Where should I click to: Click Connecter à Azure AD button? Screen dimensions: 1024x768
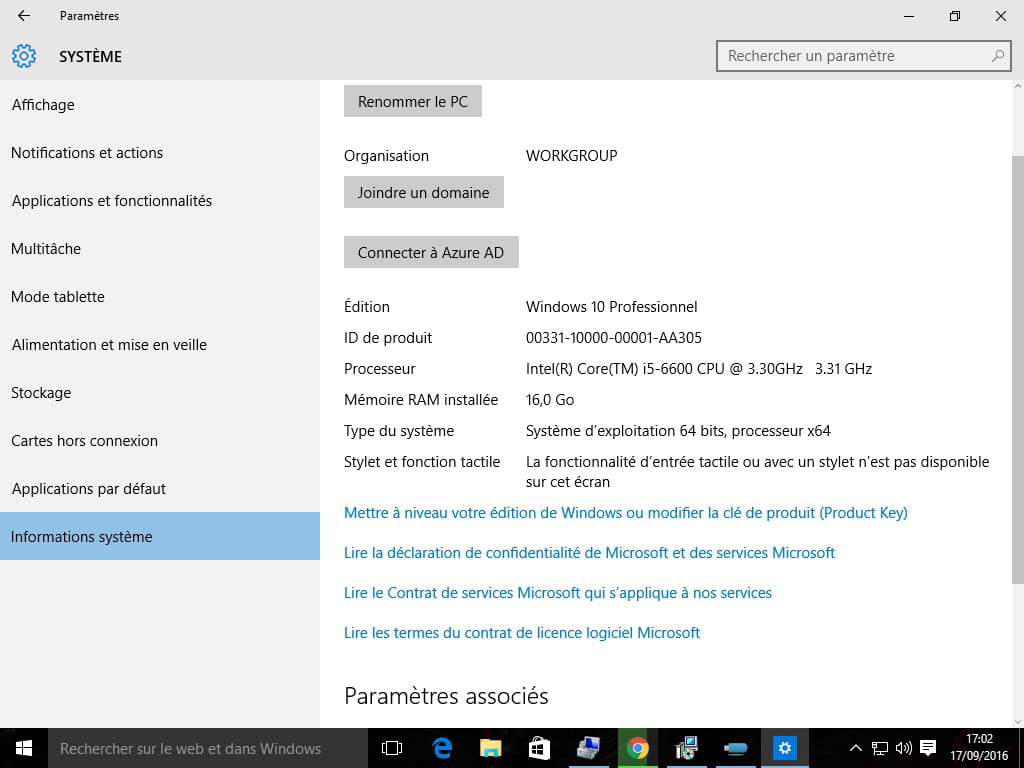coord(431,252)
